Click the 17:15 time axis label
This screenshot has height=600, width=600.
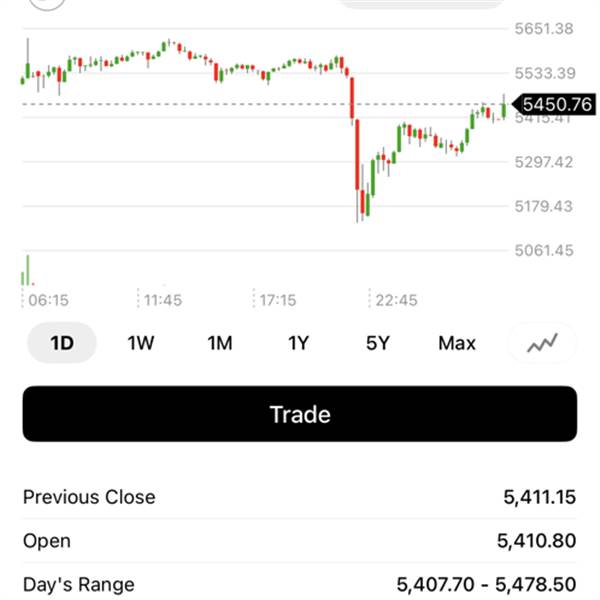[x=277, y=300]
